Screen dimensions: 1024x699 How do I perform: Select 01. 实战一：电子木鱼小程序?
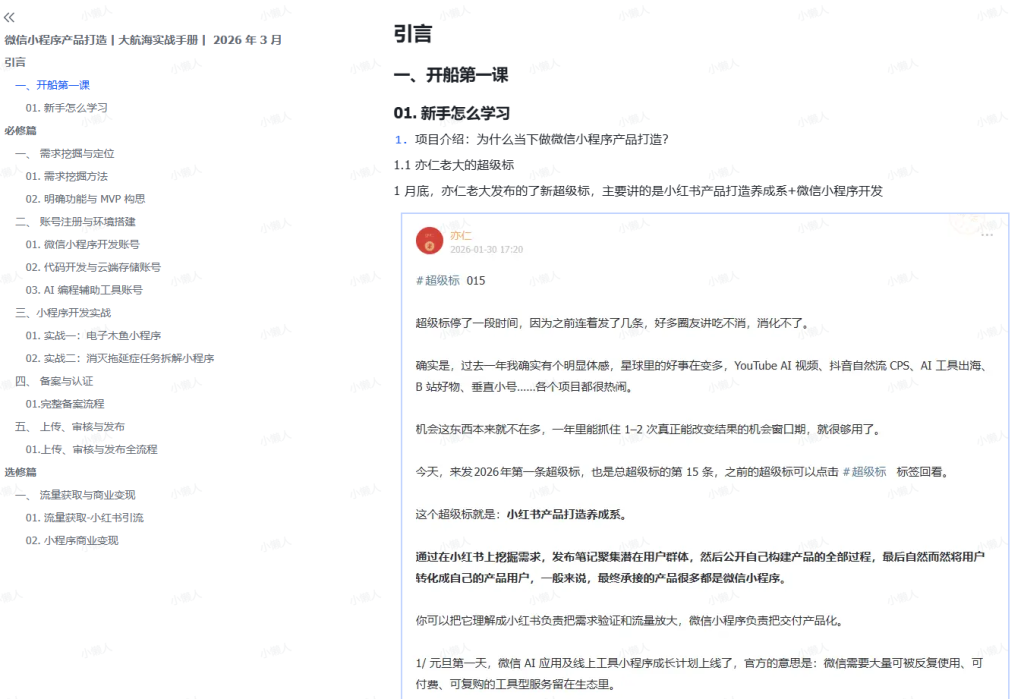click(93, 336)
